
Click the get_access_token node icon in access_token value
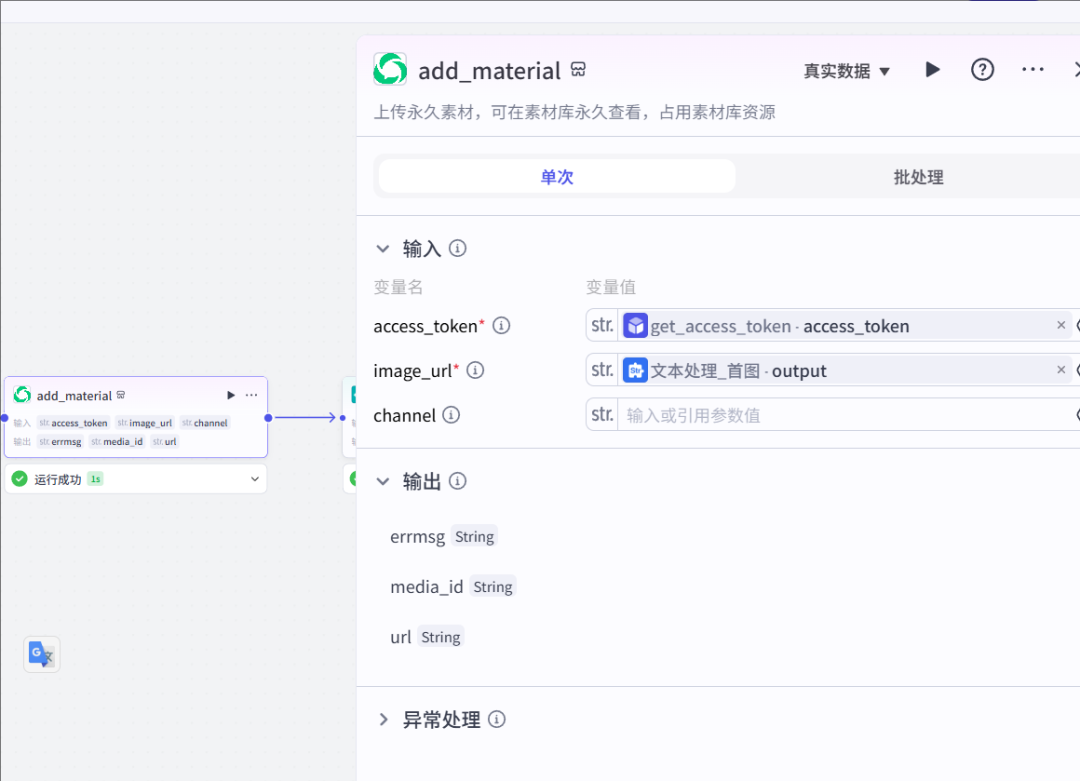click(x=635, y=325)
